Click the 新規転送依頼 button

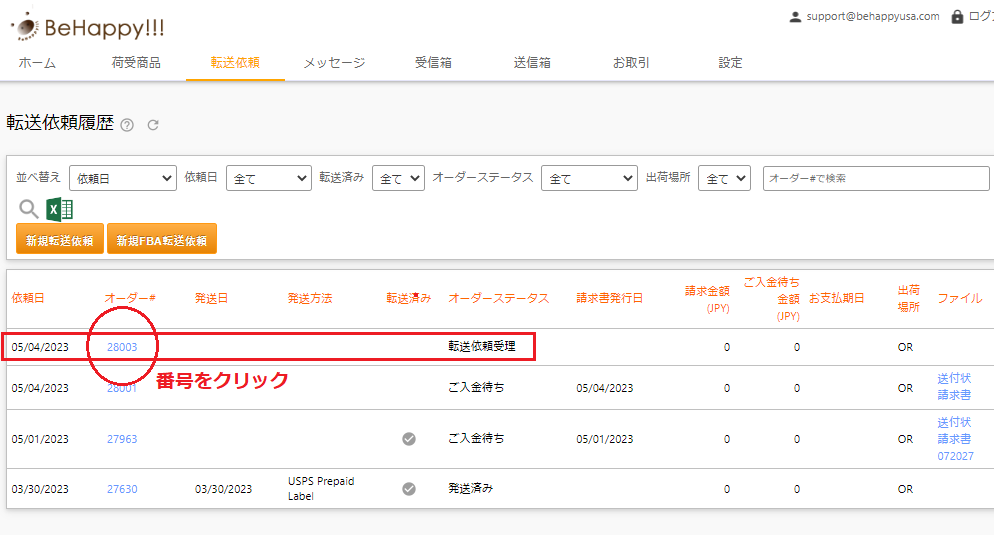(x=60, y=240)
